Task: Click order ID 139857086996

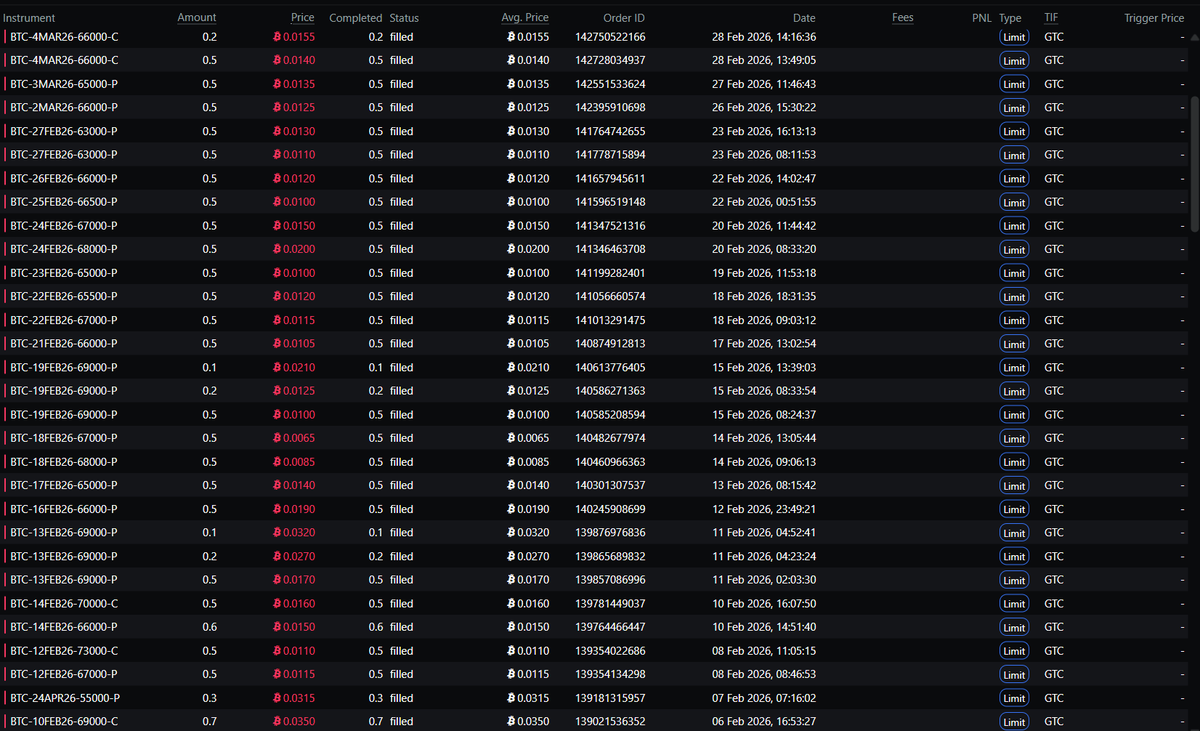Action: click(x=610, y=580)
